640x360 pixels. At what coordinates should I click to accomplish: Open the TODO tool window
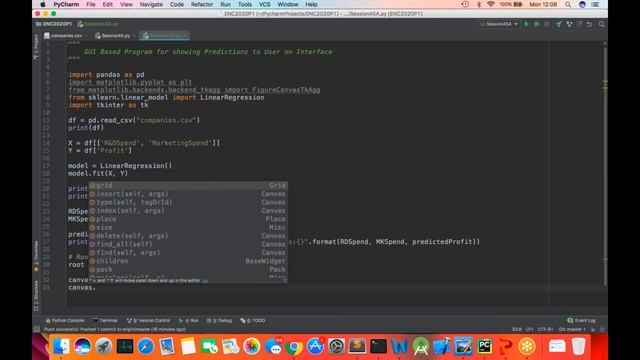click(x=253, y=320)
